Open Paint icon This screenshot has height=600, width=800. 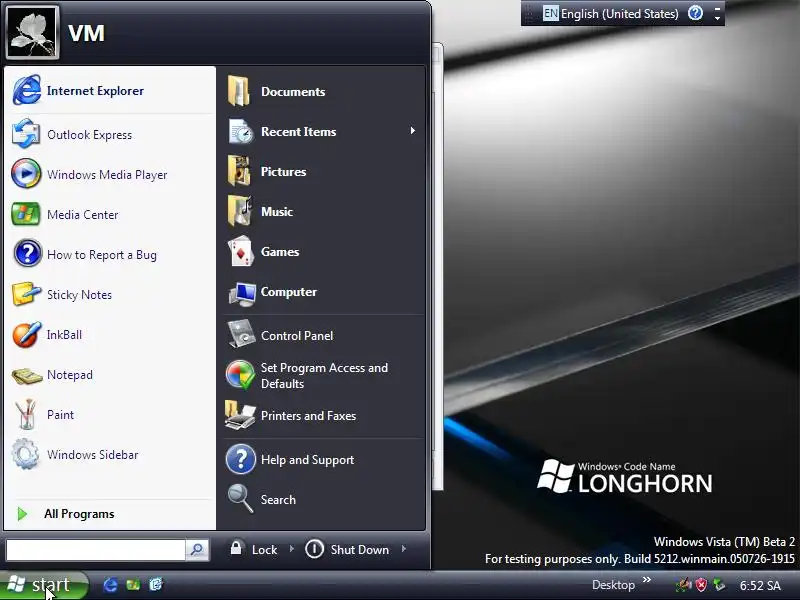26,414
